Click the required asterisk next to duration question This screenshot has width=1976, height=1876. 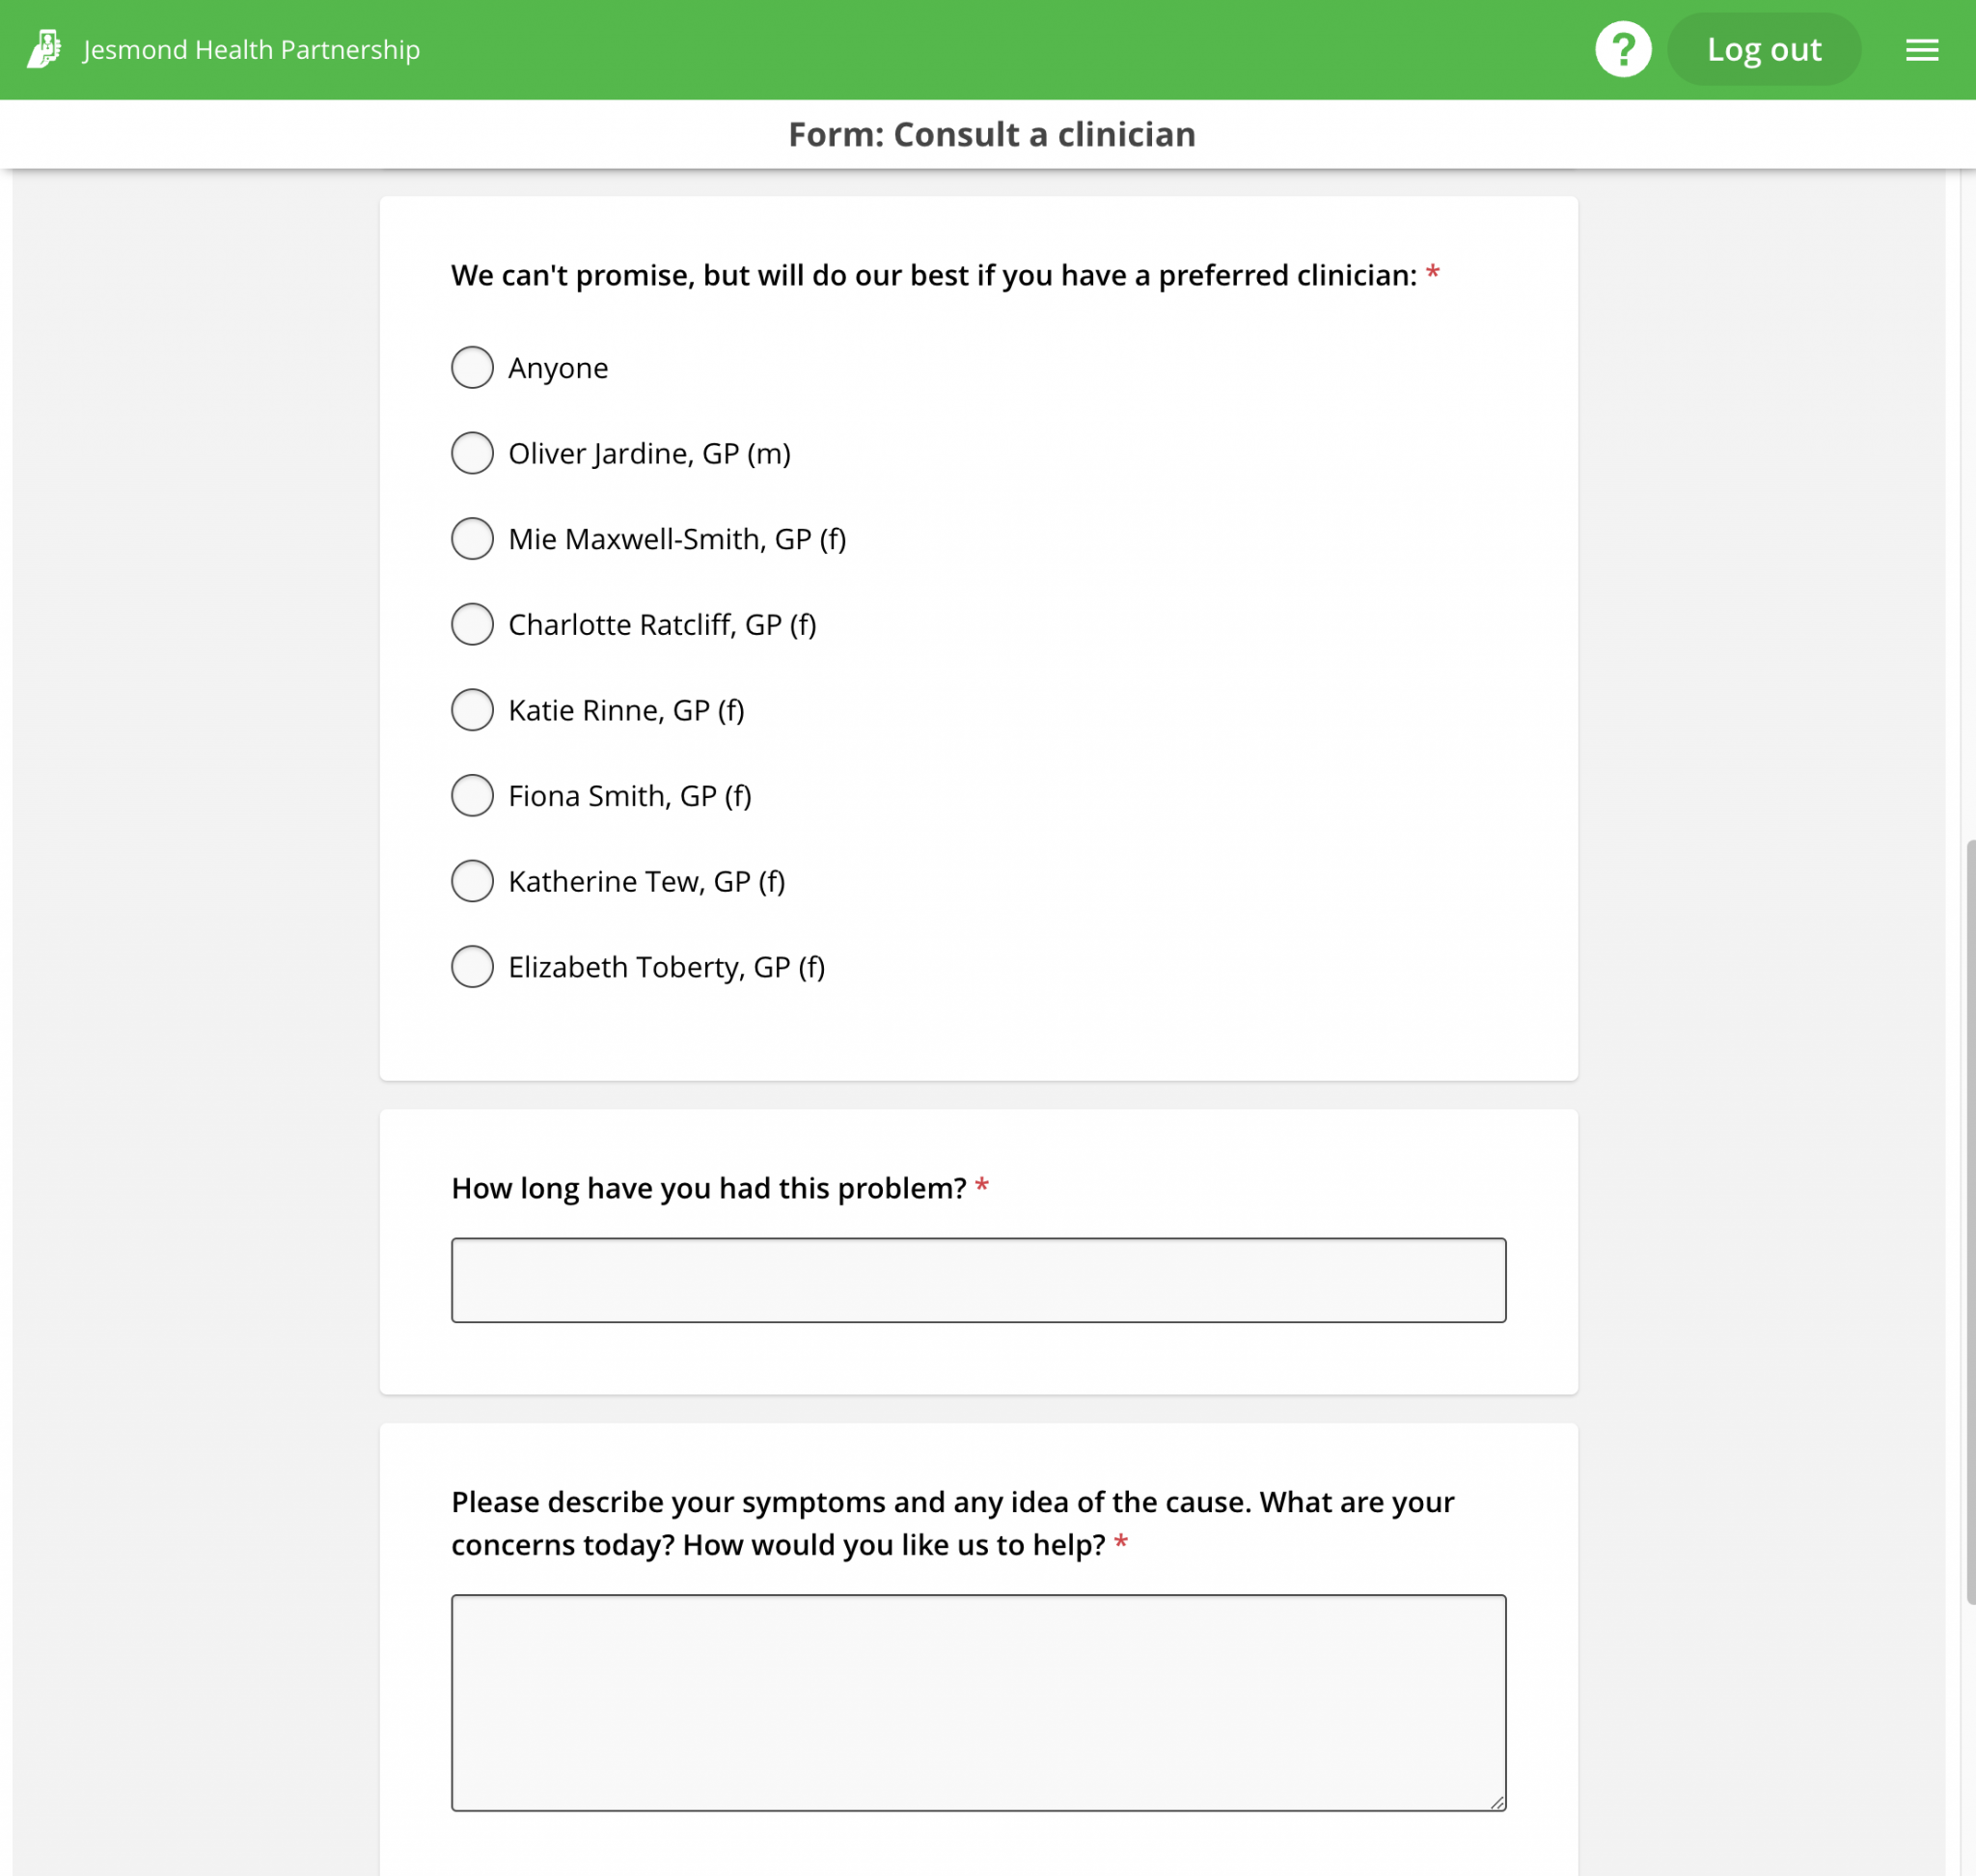(982, 1186)
